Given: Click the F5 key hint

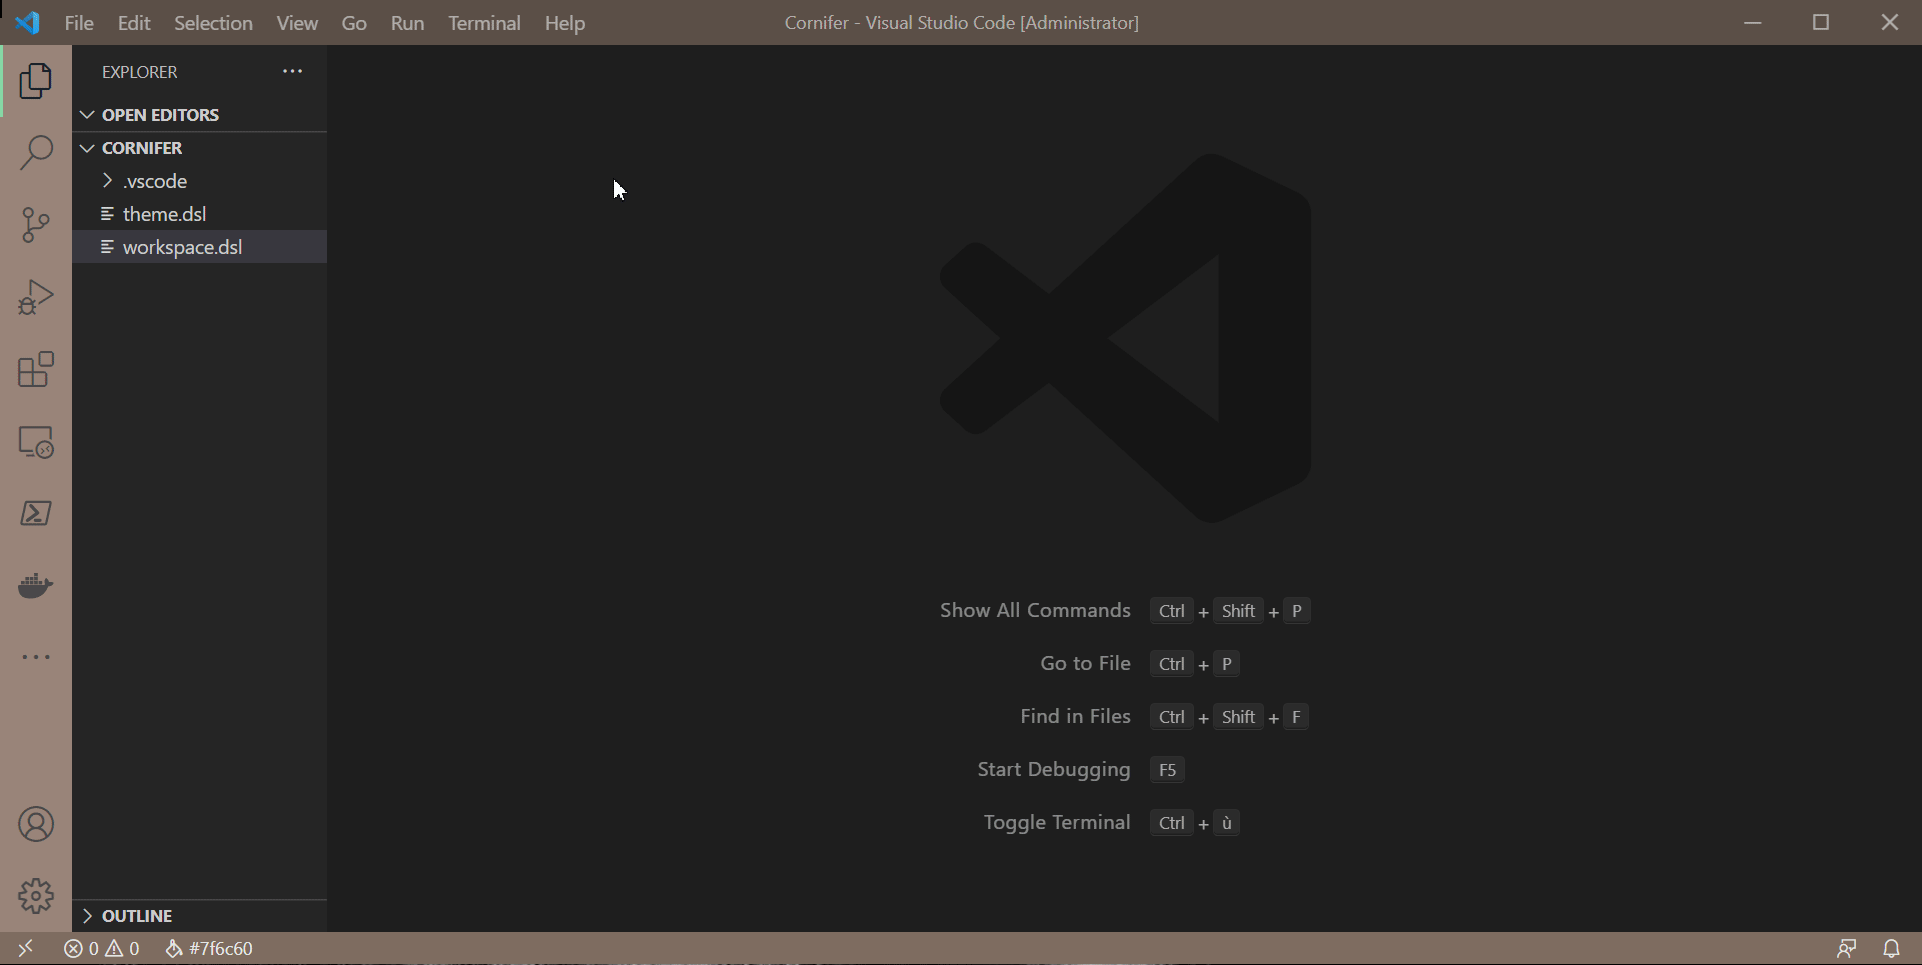Looking at the screenshot, I should coord(1167,770).
